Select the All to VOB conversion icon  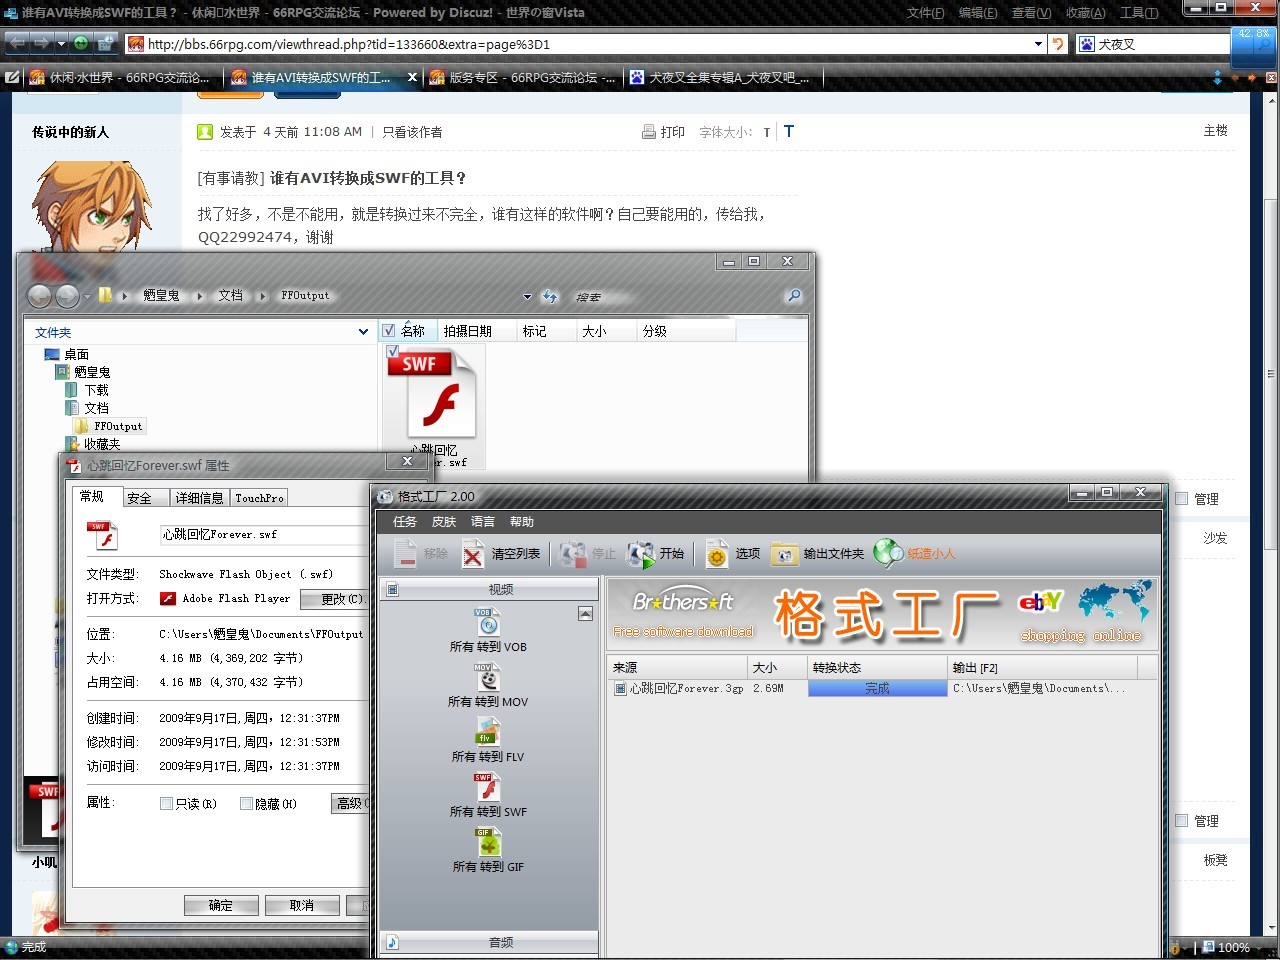click(488, 622)
